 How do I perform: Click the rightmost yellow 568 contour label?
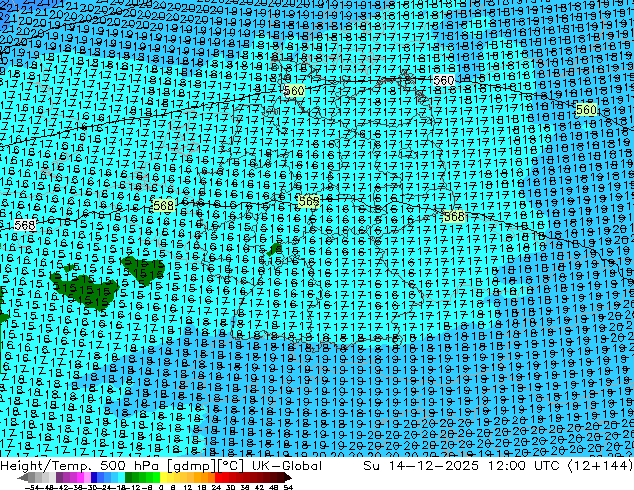[x=454, y=216]
